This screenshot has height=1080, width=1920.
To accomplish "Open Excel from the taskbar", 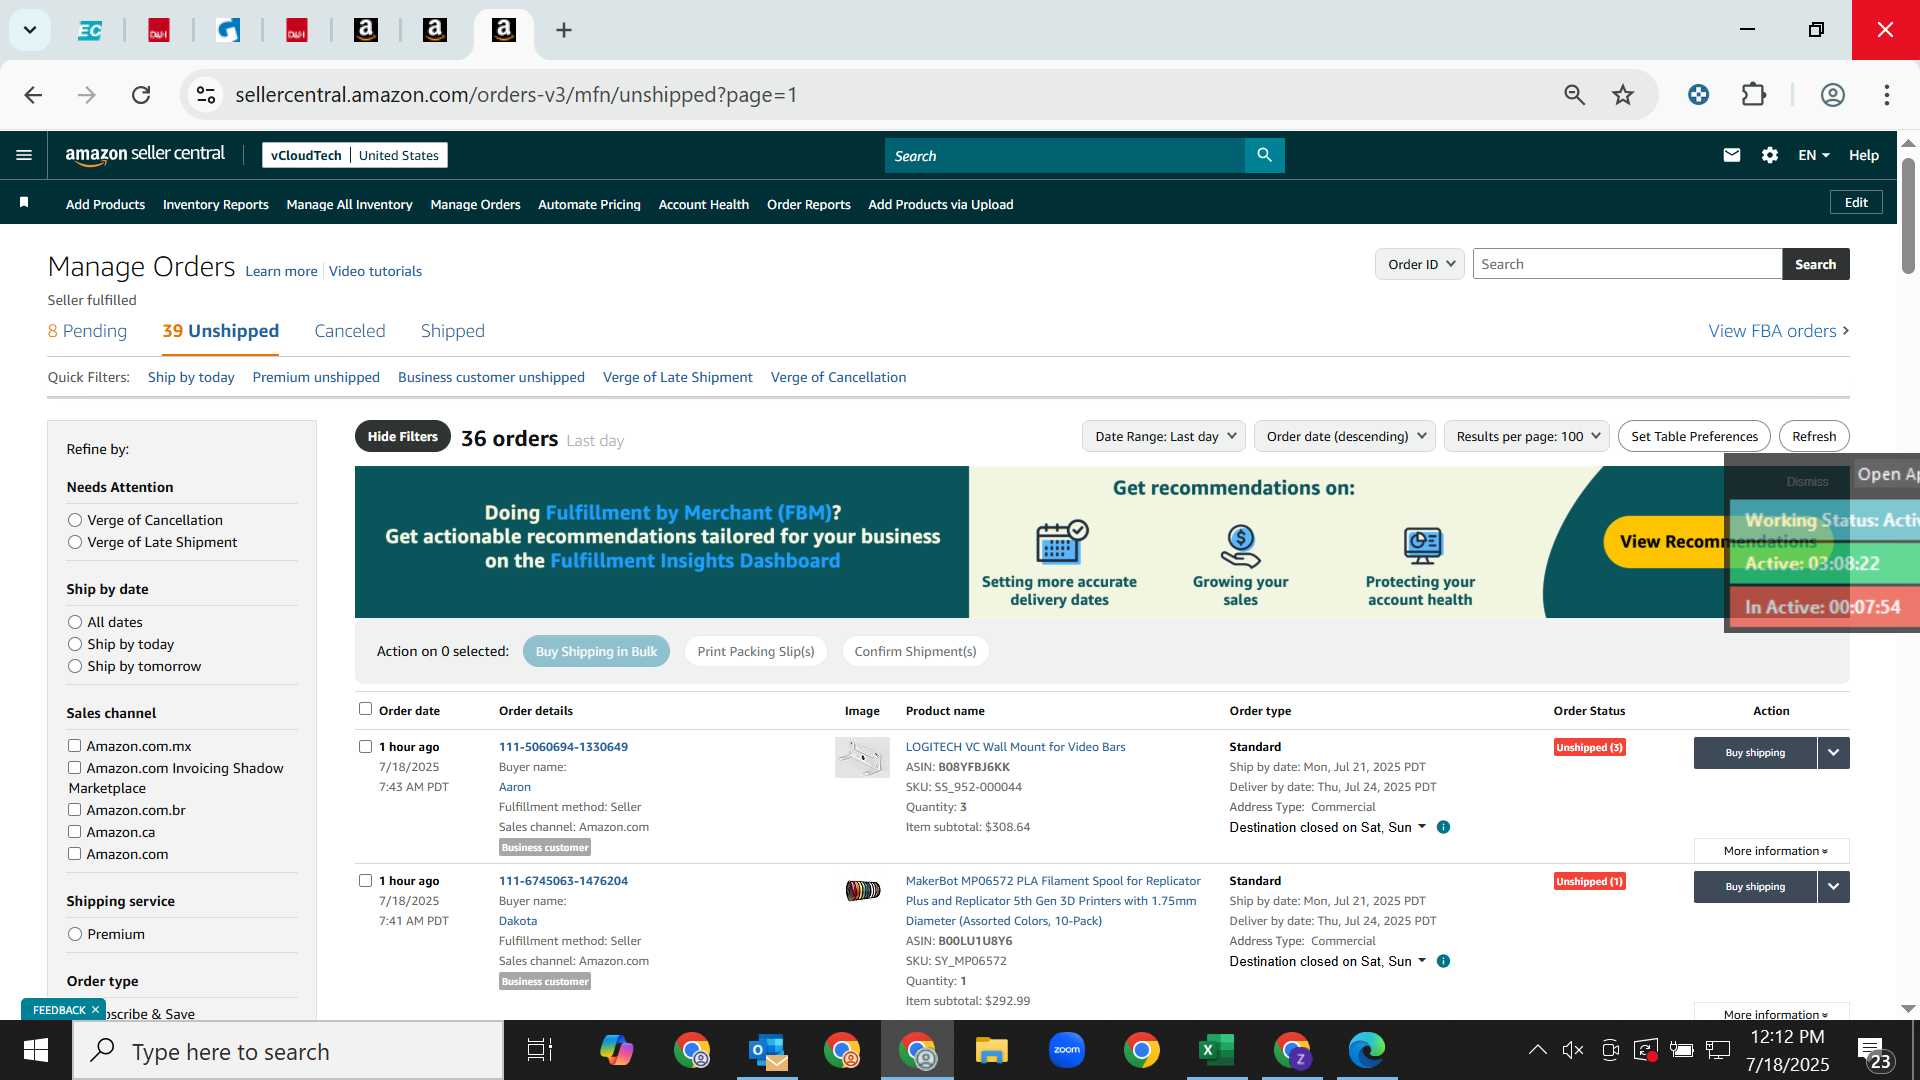I will [x=1216, y=1050].
